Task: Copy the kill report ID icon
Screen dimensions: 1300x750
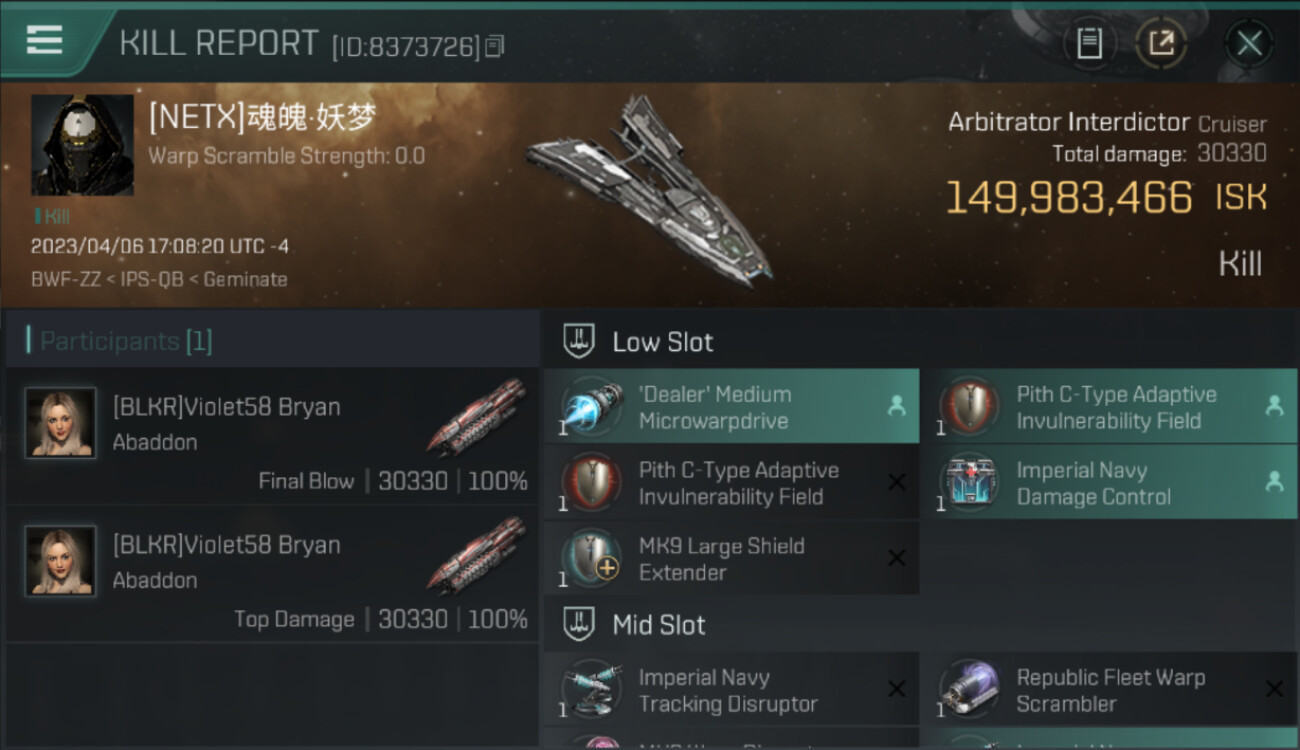Action: [x=494, y=47]
